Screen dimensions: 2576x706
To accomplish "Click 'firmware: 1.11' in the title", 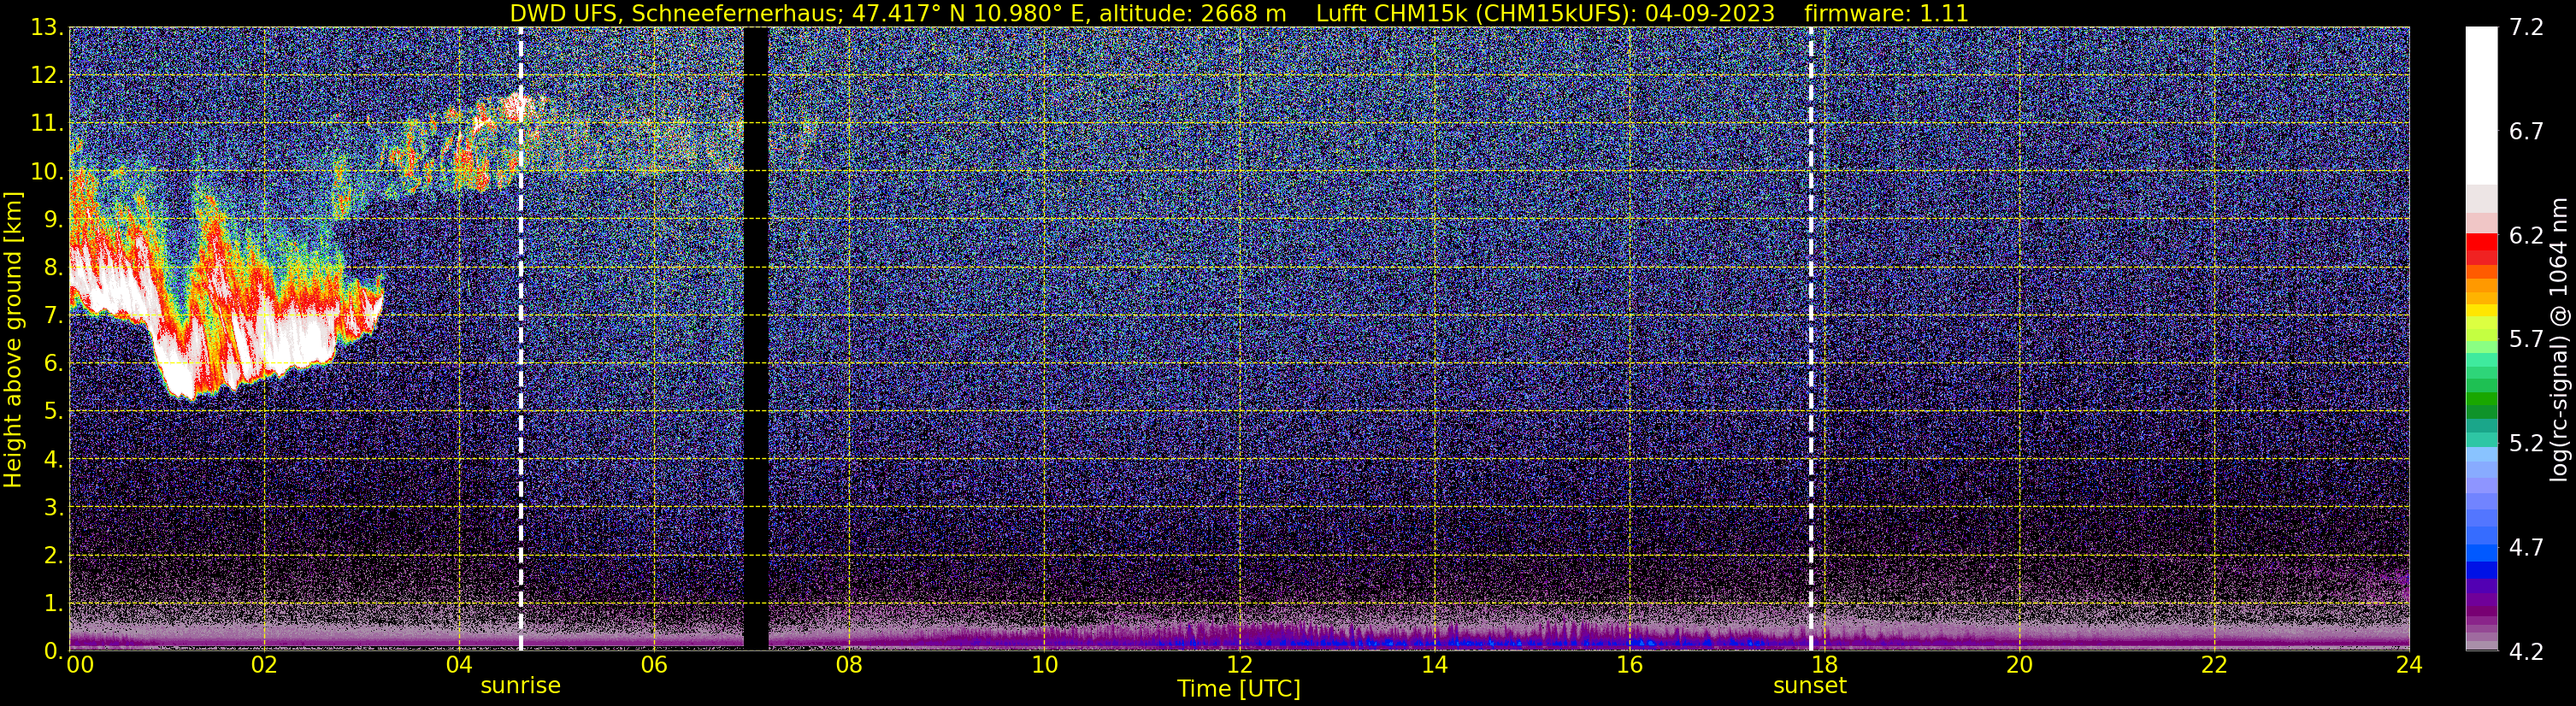I will pos(1886,14).
